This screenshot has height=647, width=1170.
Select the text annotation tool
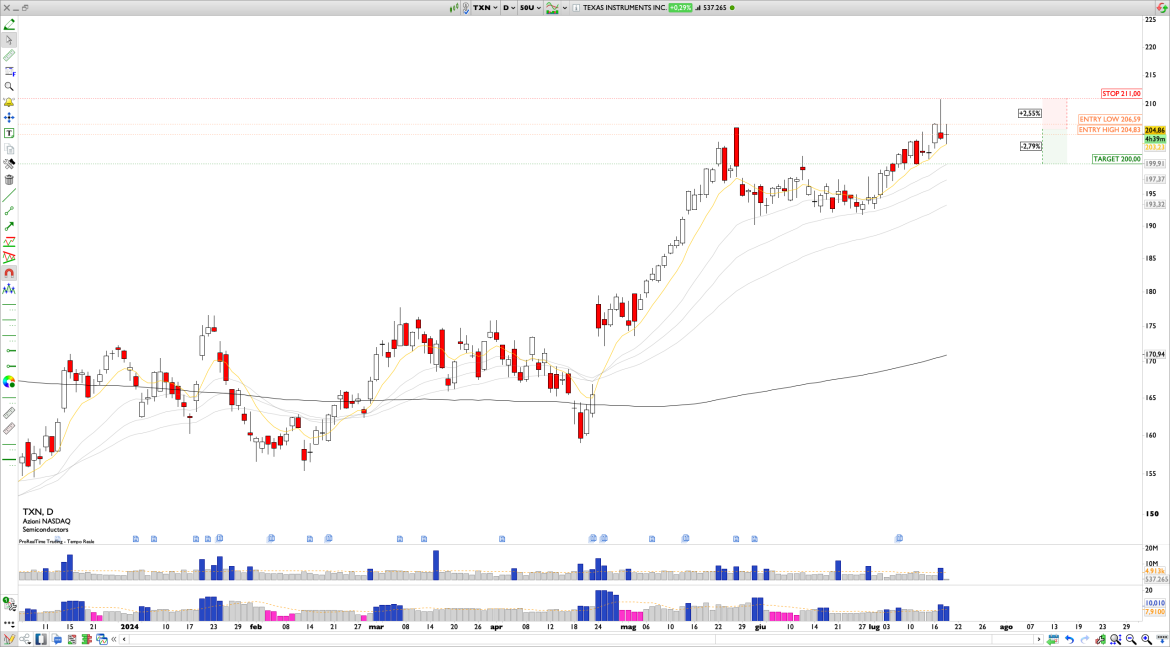pyautogui.click(x=9, y=133)
